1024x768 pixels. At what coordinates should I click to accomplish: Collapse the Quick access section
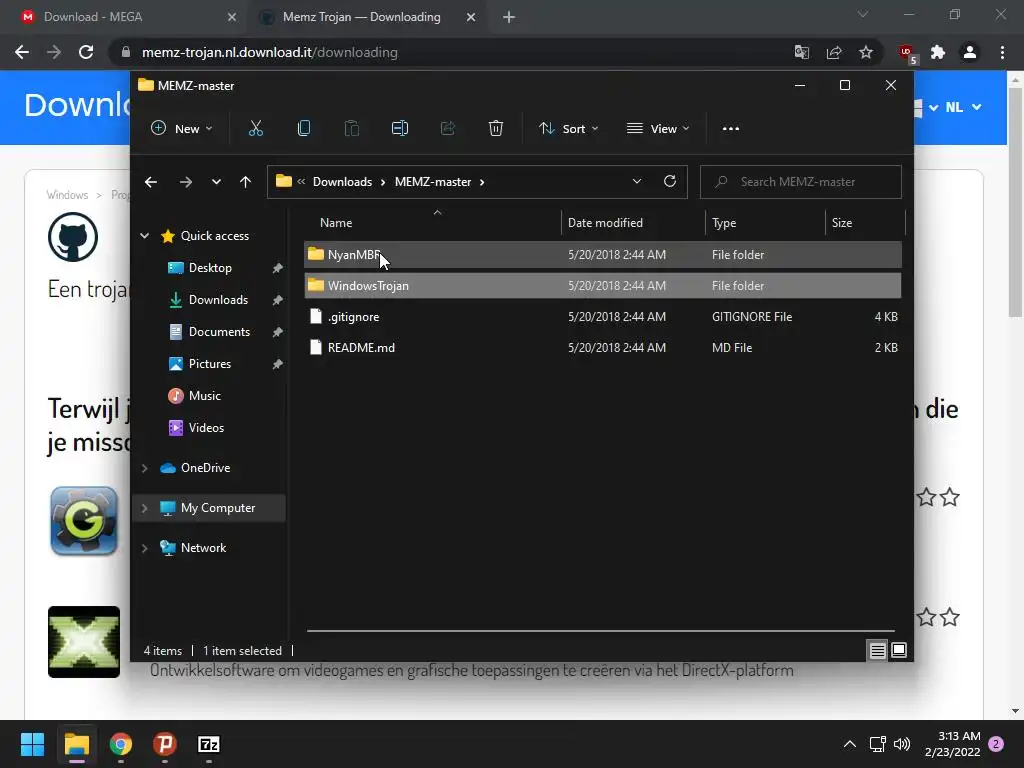coord(144,236)
